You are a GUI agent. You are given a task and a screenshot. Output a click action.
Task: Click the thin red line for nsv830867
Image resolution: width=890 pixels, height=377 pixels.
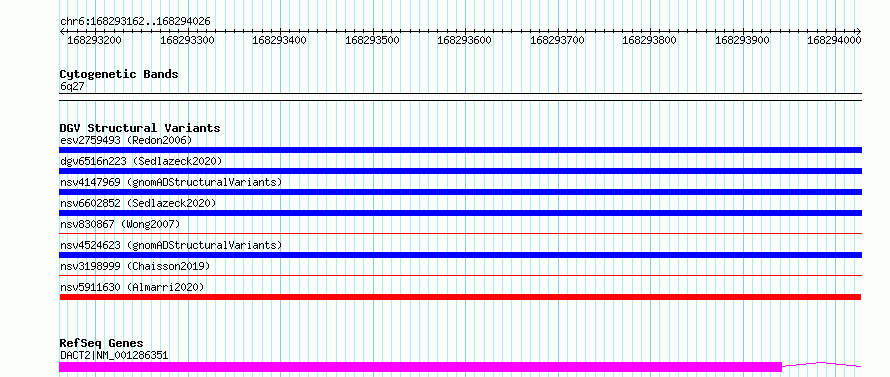tap(460, 233)
